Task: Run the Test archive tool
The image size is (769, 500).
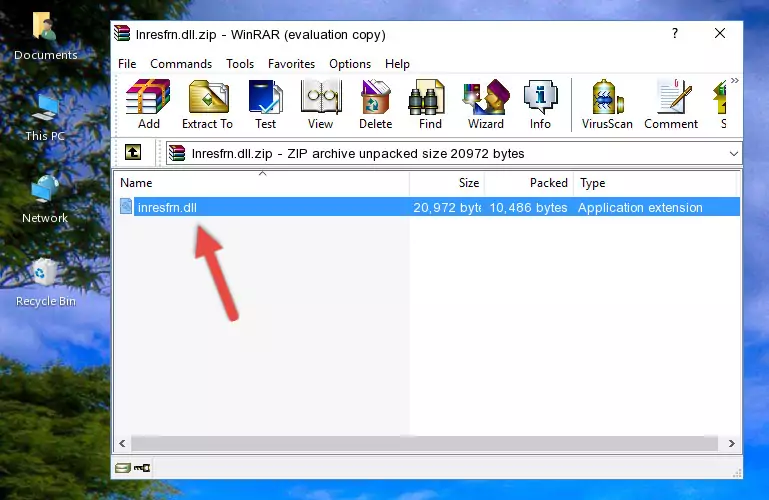Action: click(265, 104)
